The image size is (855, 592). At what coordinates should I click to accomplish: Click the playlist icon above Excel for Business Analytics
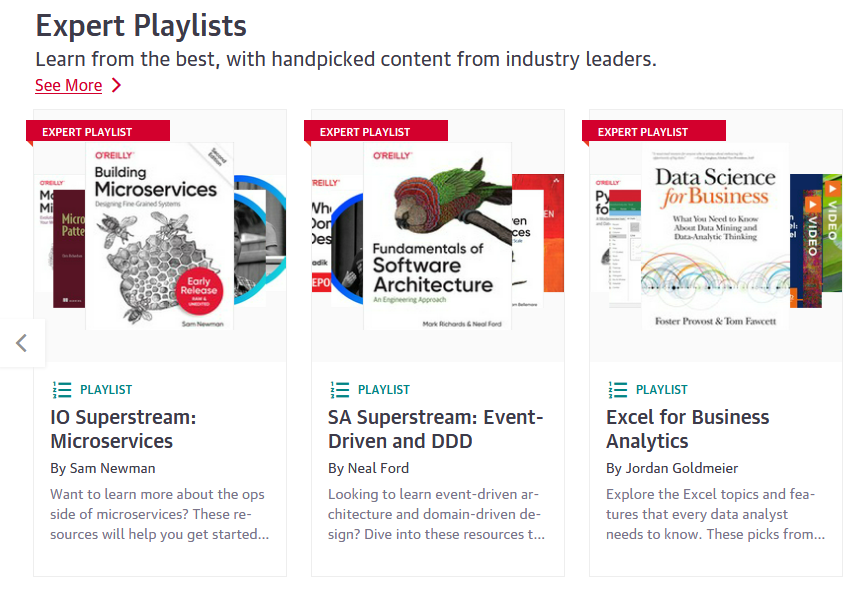click(x=618, y=390)
